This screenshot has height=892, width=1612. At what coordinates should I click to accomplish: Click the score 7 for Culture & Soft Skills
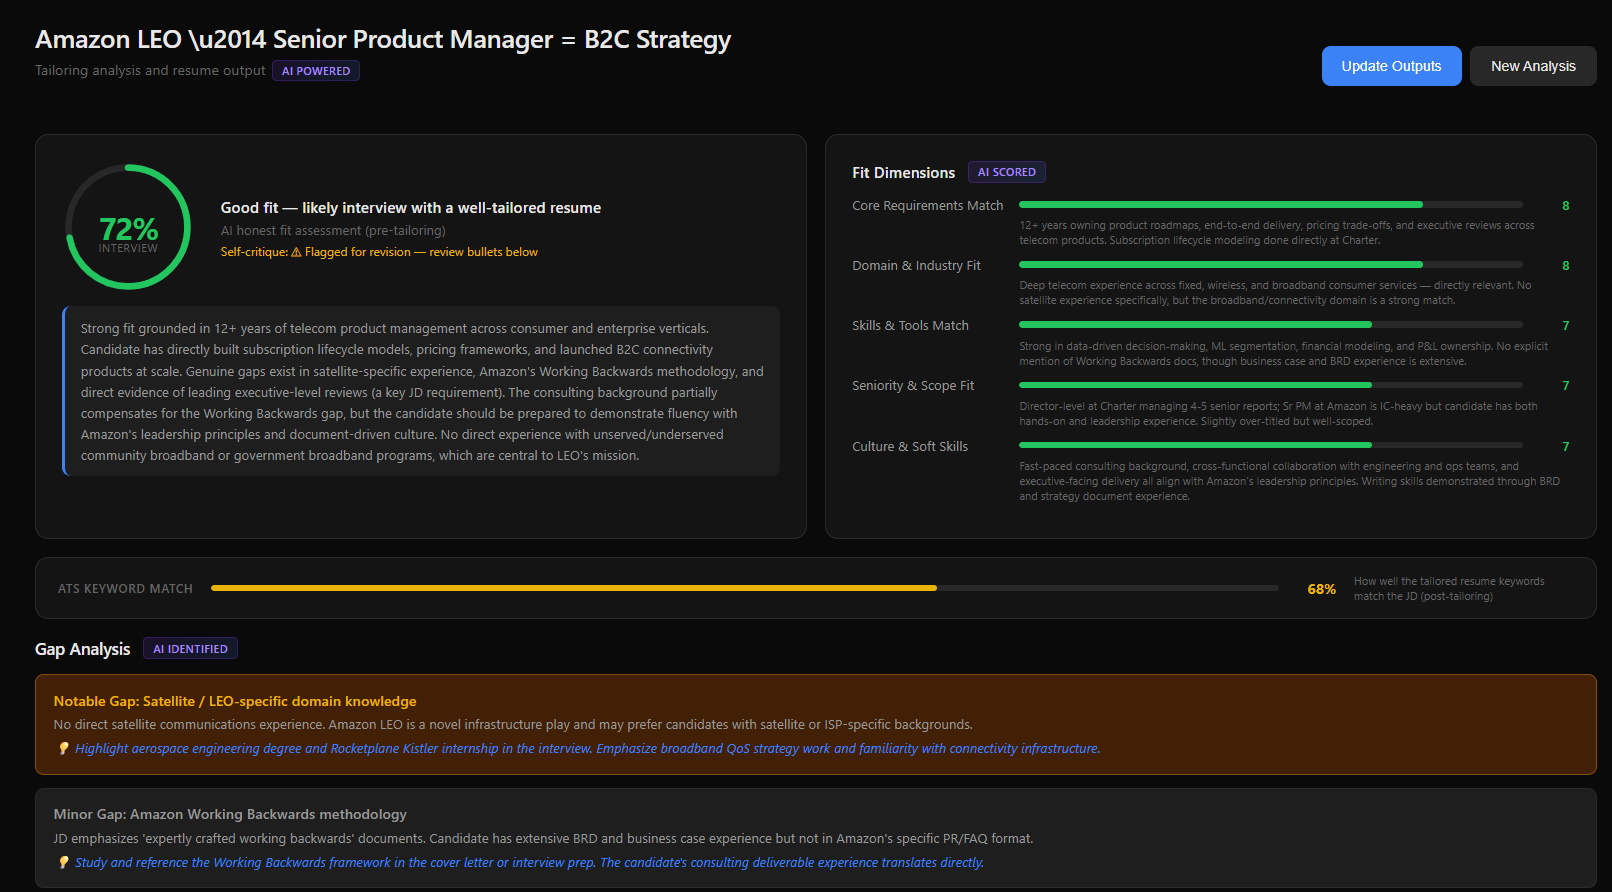[1565, 447]
